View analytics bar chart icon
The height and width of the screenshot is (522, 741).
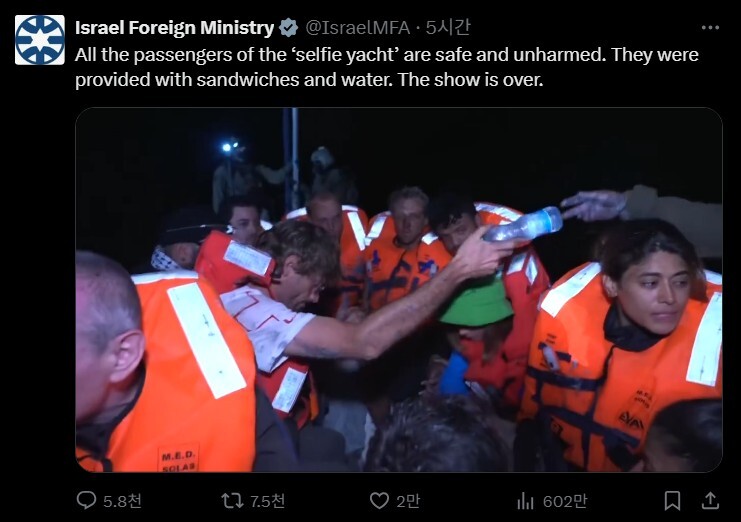click(526, 501)
